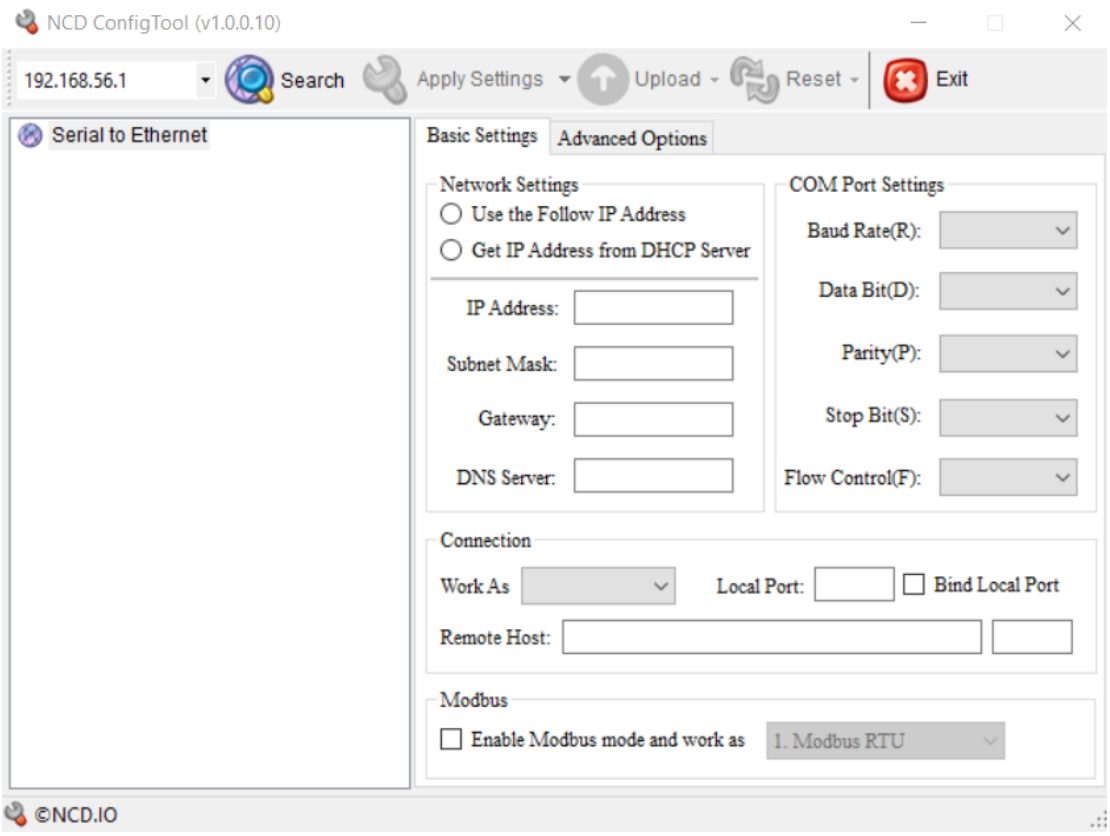
Task: Select Get IP Address from DHCP Server
Action: click(x=452, y=250)
